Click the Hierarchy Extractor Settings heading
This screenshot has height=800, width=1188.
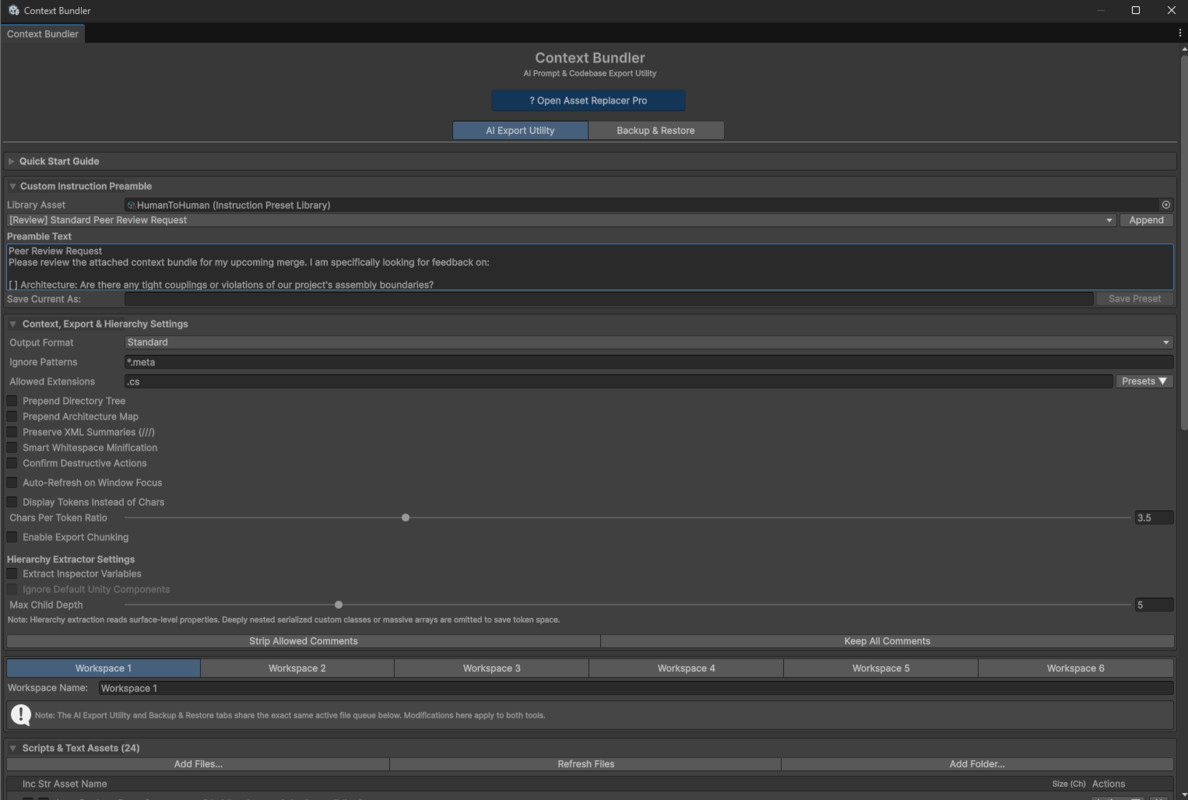pos(70,559)
